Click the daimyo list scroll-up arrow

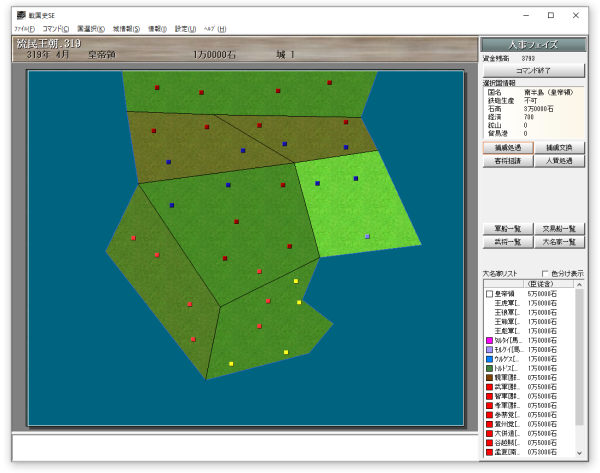(579, 285)
